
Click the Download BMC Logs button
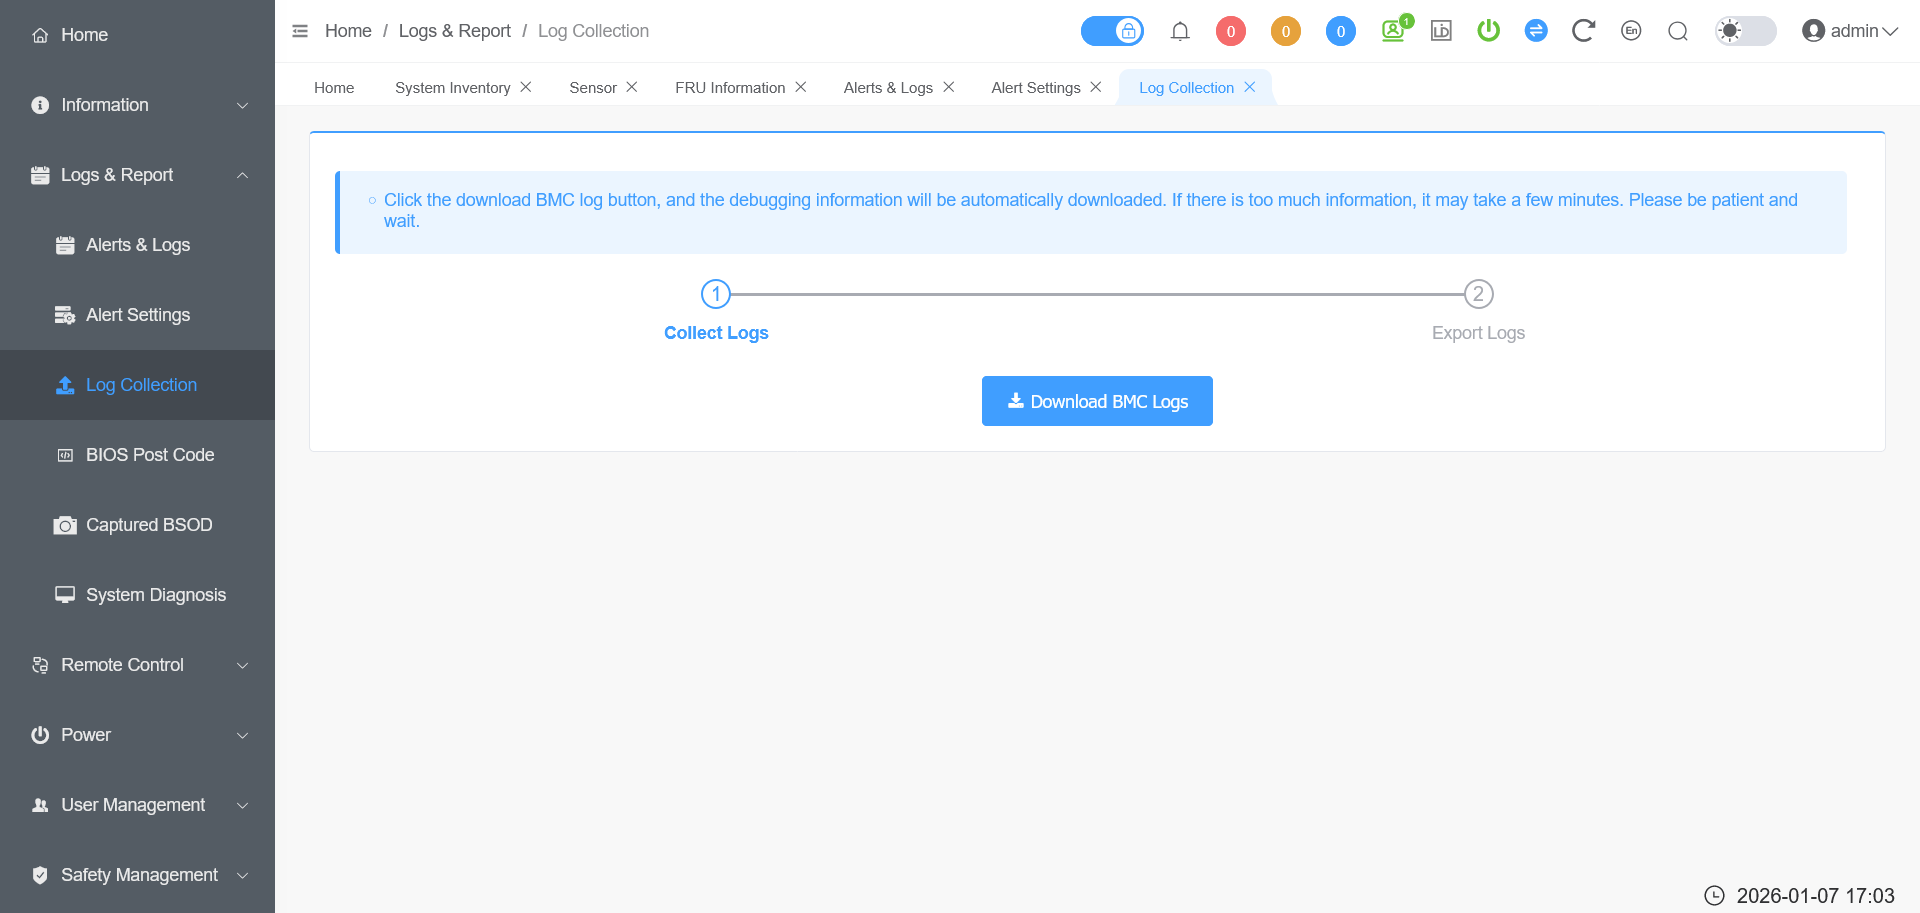[x=1097, y=401]
